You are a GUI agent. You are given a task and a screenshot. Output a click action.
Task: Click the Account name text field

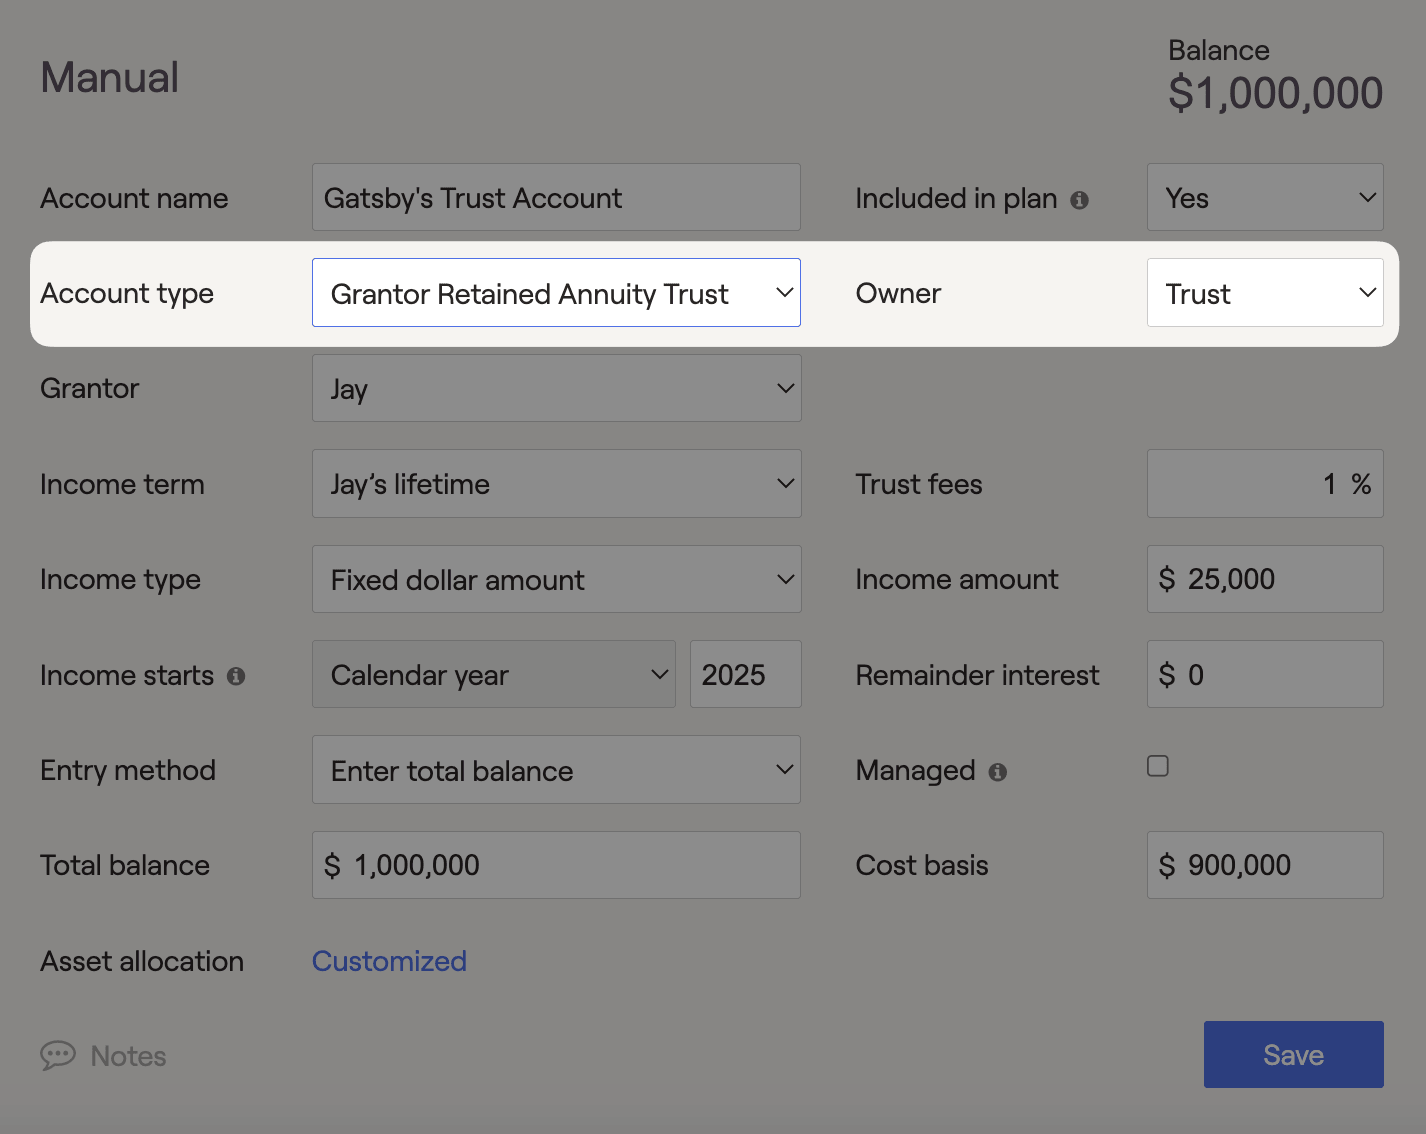tap(556, 197)
